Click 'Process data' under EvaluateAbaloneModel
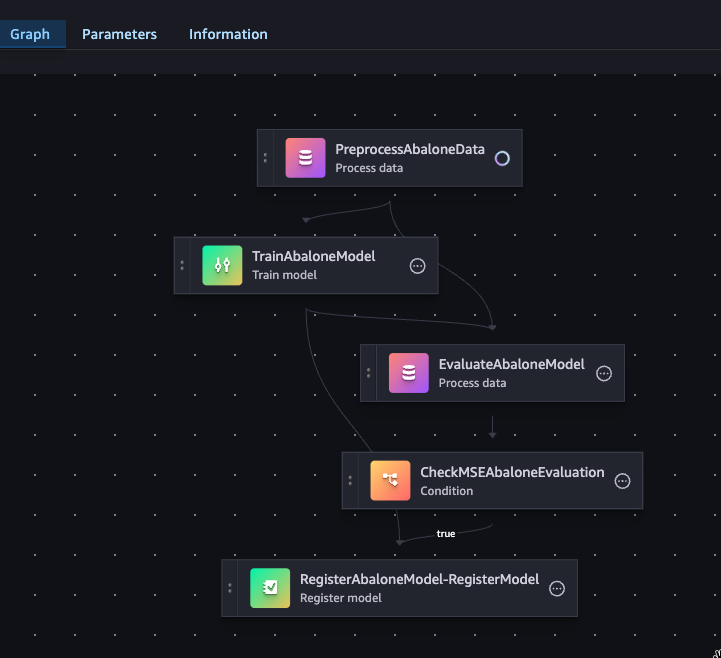Image resolution: width=721 pixels, height=658 pixels. (x=472, y=383)
